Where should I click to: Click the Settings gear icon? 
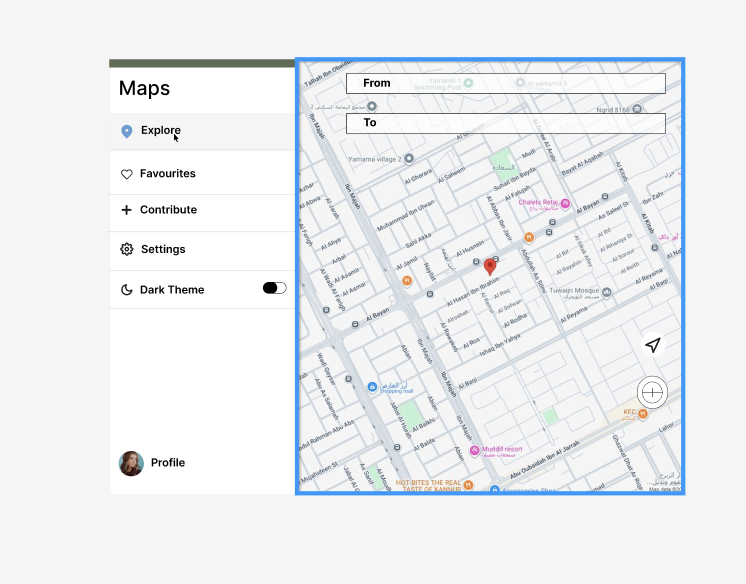coord(127,249)
